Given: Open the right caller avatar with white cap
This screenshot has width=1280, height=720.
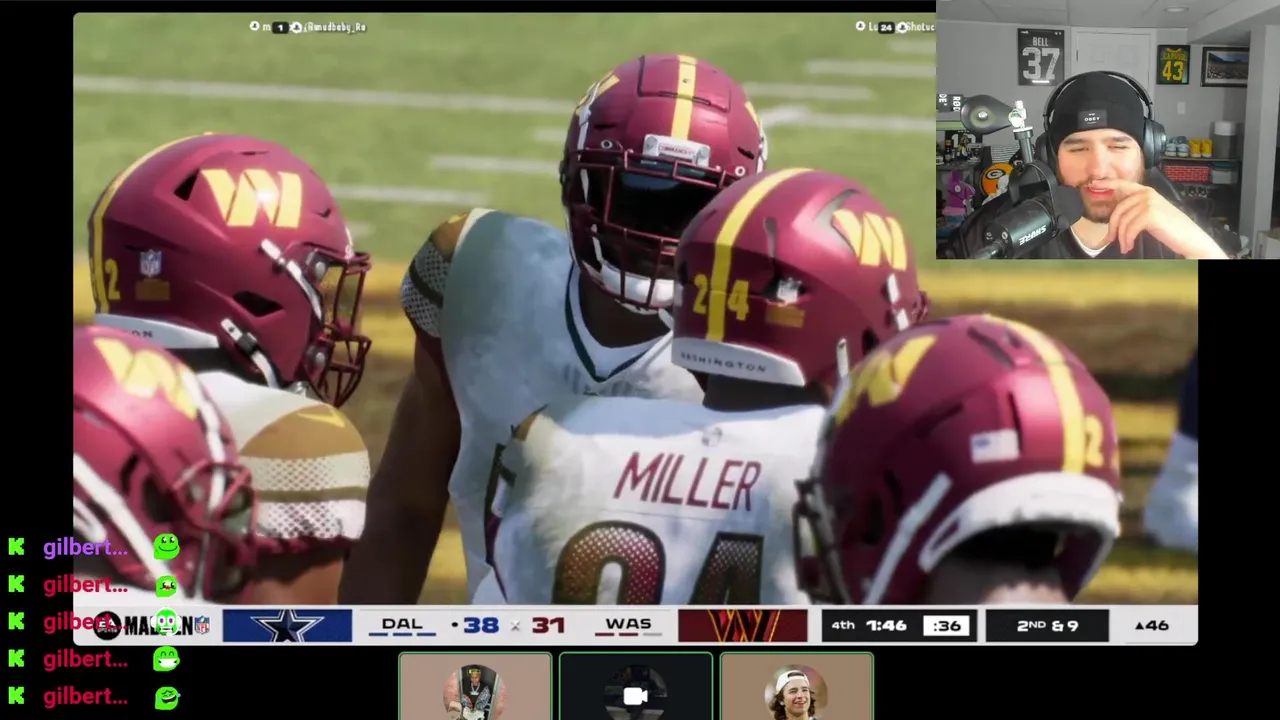Looking at the screenshot, I should click(x=796, y=687).
